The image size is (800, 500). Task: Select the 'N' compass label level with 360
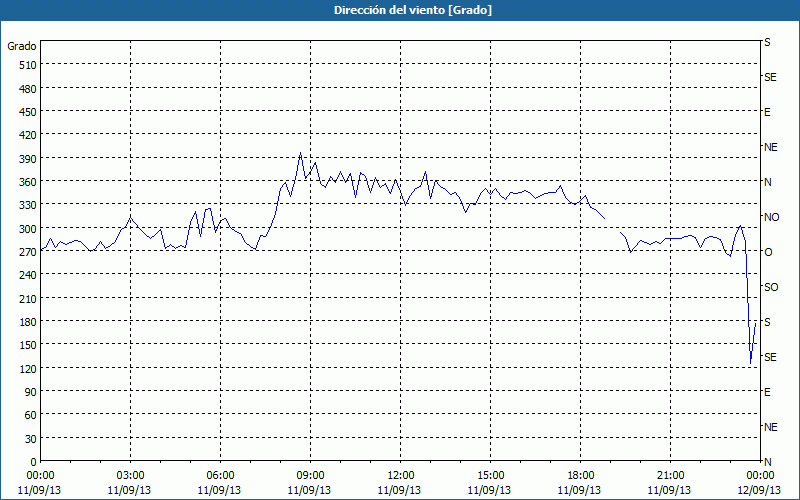coord(767,182)
